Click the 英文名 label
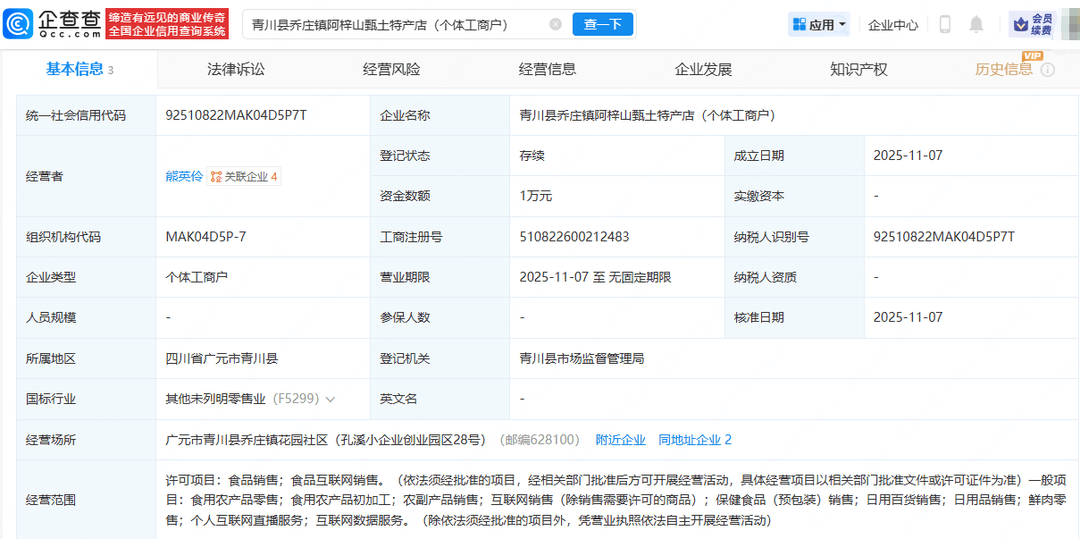Viewport: 1080px width, 539px height. coord(399,399)
